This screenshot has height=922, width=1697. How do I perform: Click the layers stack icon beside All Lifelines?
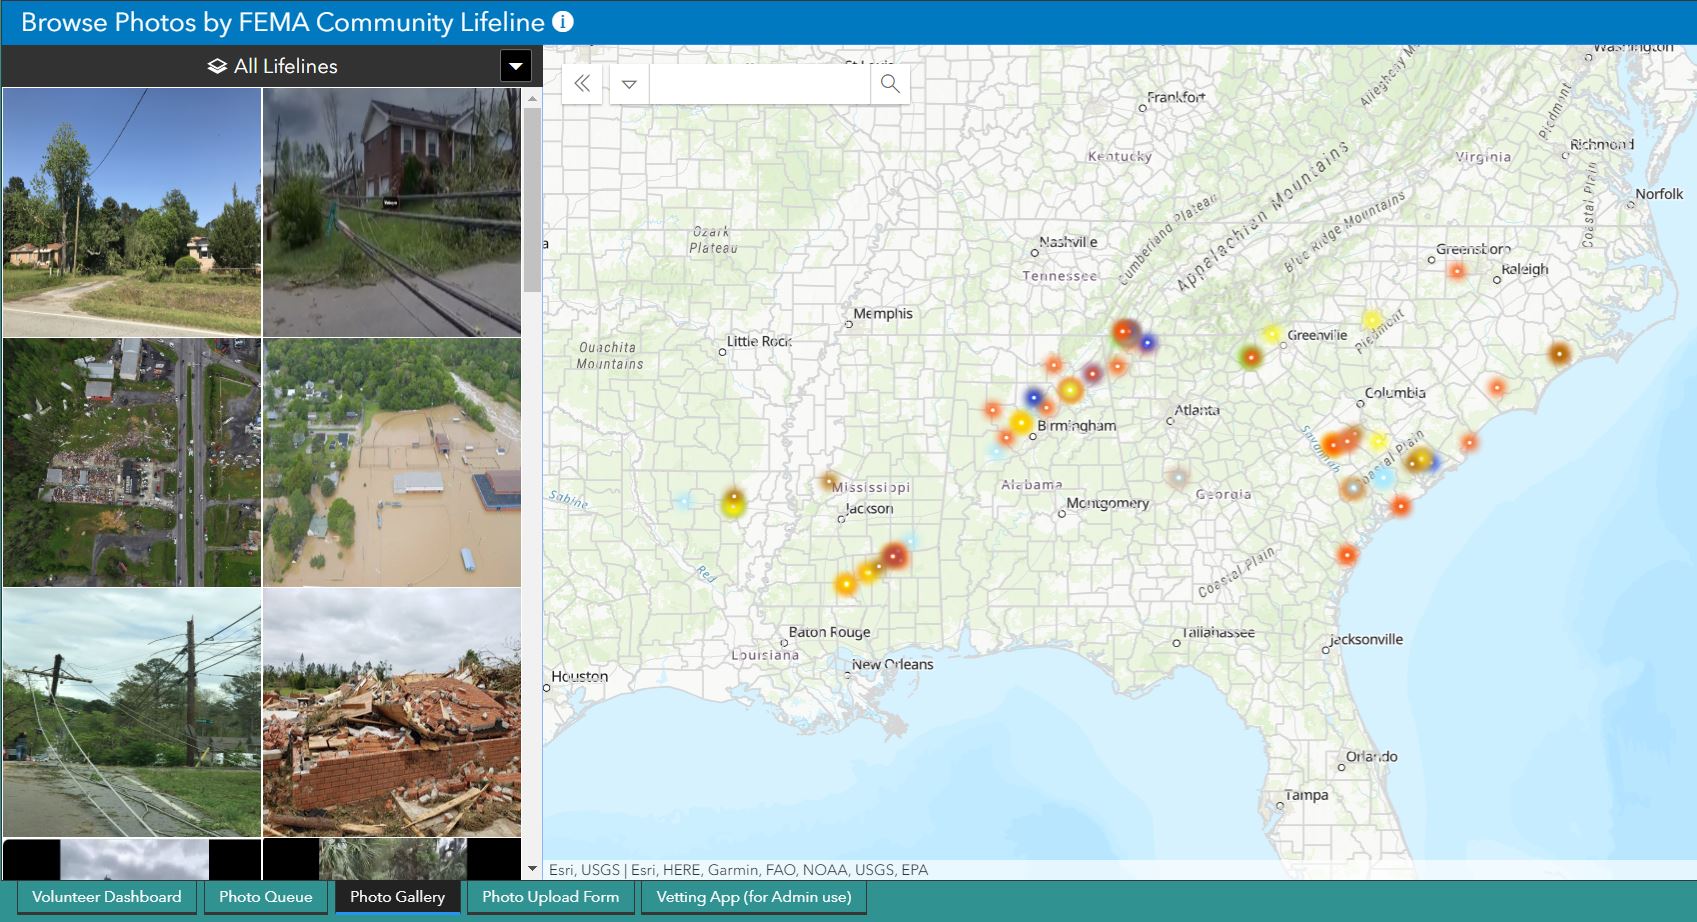(x=217, y=67)
